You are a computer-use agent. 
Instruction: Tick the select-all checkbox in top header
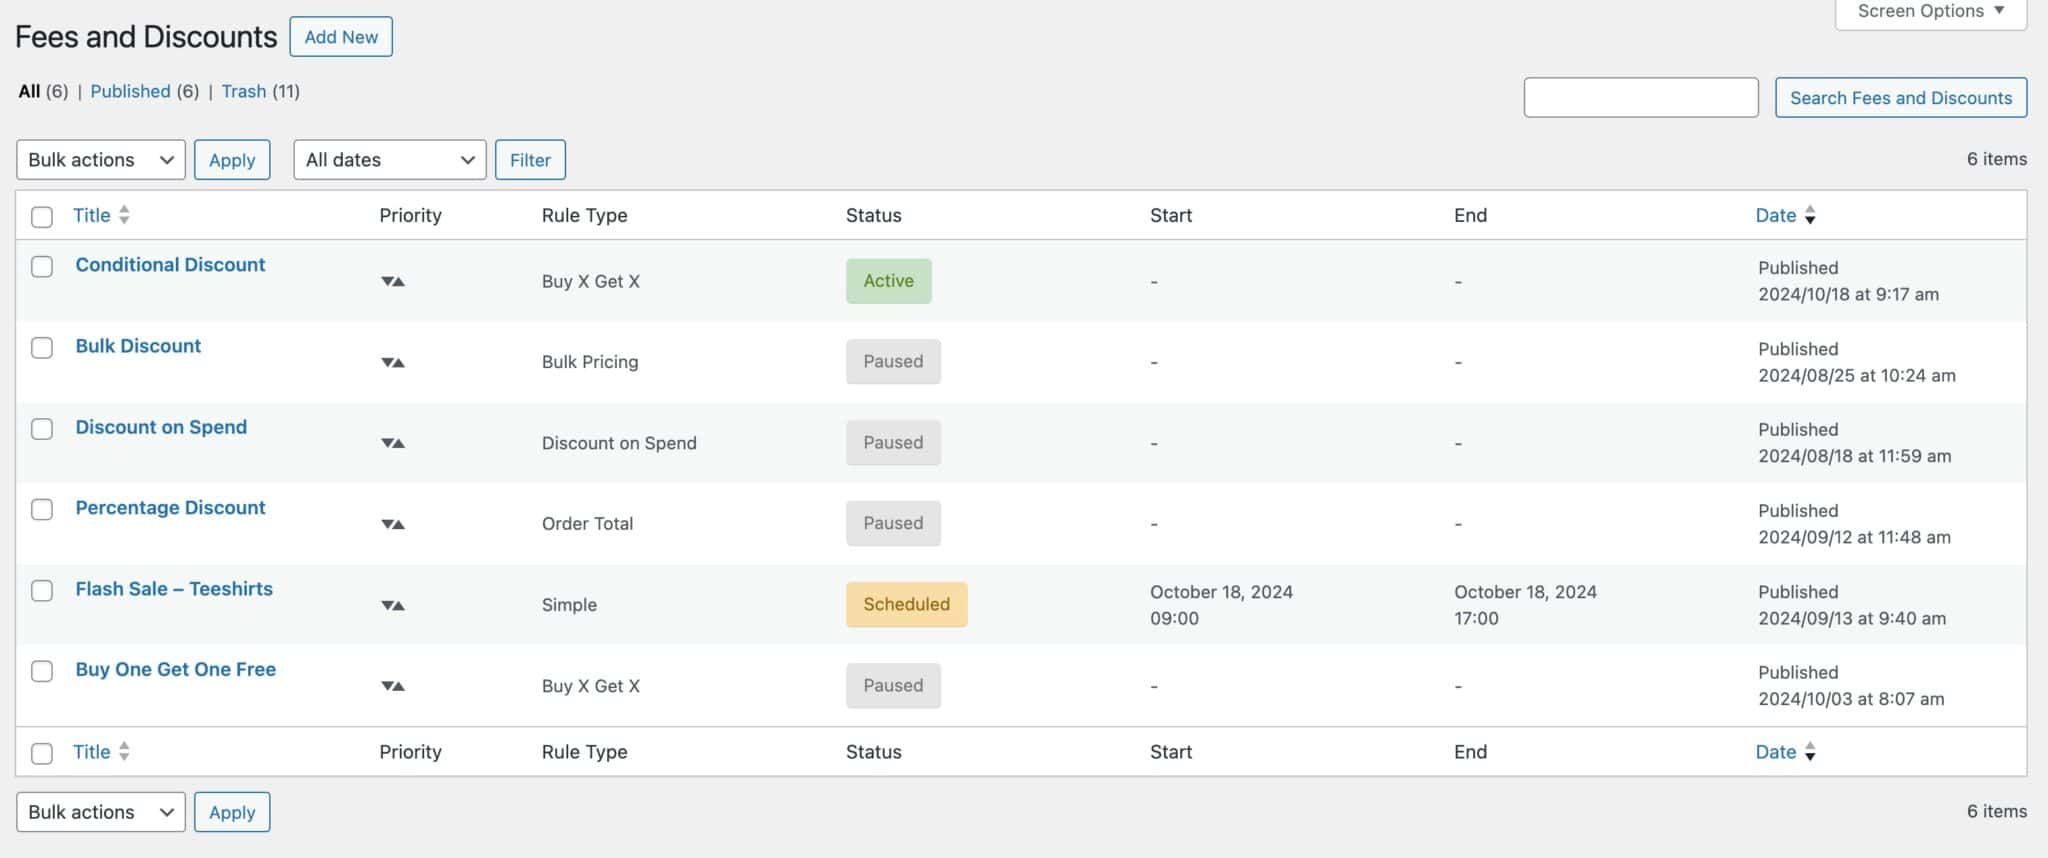tap(42, 217)
